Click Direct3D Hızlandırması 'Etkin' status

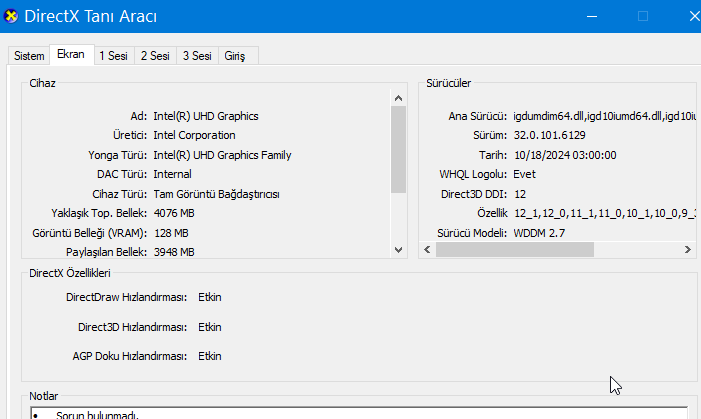(x=210, y=327)
